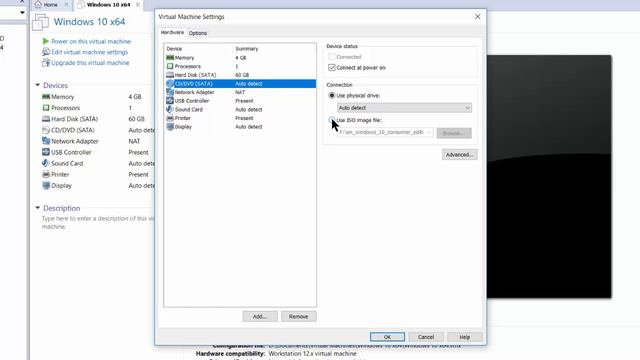Click the '60 GB' Hard Disk summary in dialog

(x=242, y=75)
